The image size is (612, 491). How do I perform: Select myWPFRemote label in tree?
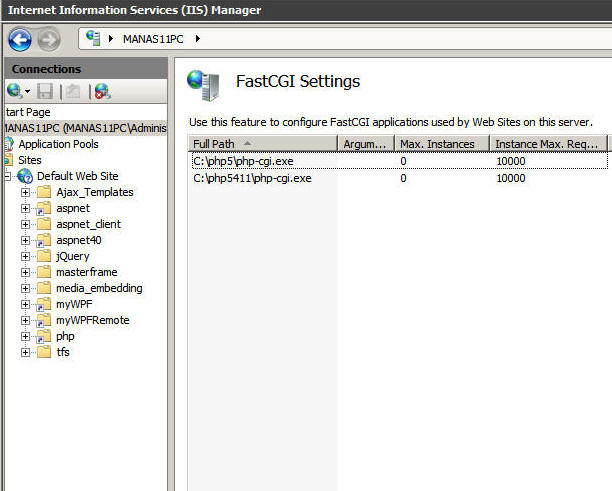coord(93,320)
